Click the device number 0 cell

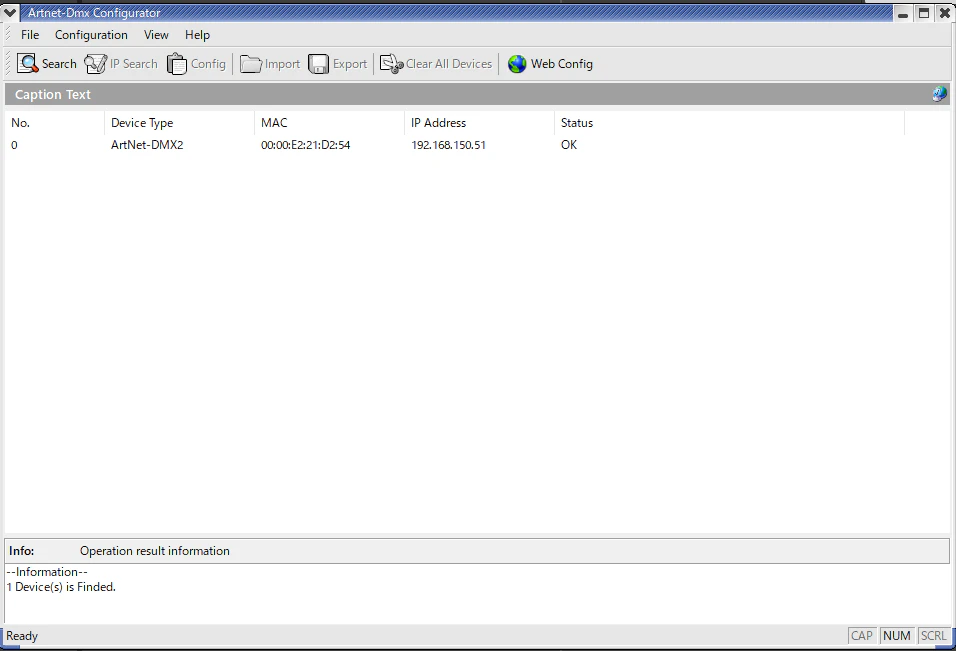pos(14,145)
